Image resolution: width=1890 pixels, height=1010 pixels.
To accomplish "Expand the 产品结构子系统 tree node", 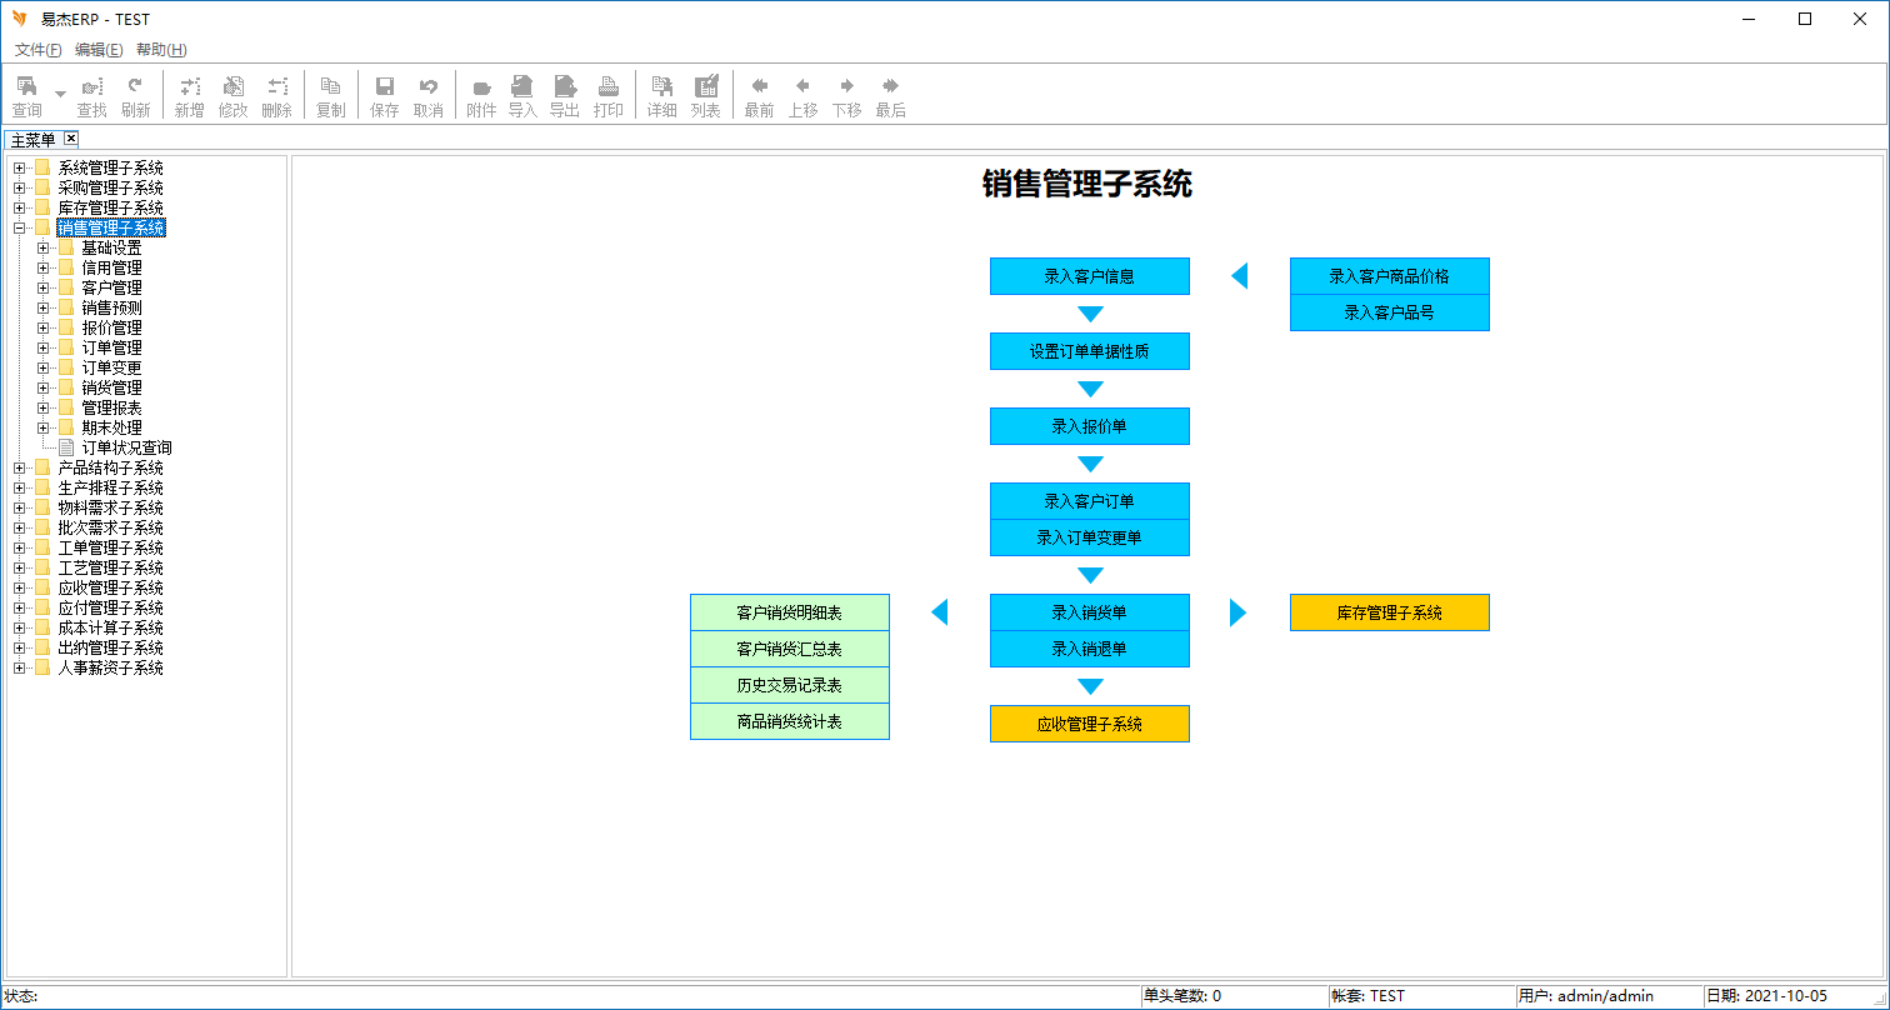I will pyautogui.click(x=19, y=468).
